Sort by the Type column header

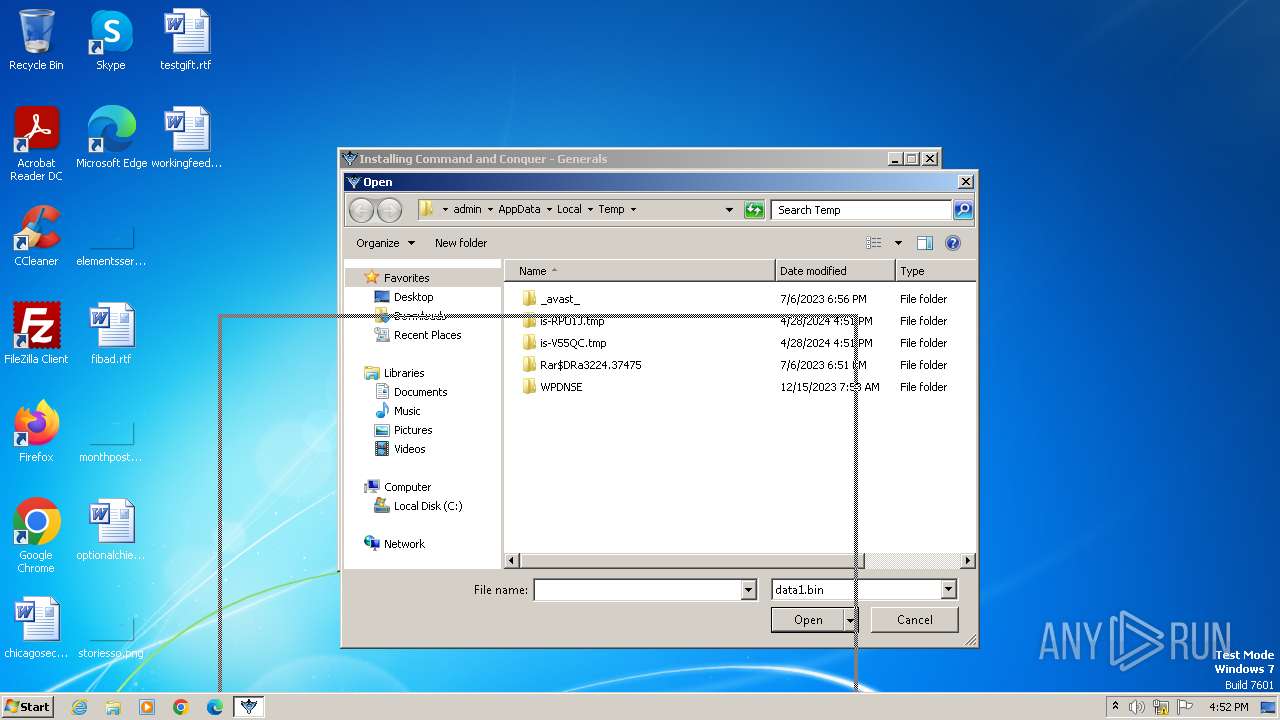(935, 271)
